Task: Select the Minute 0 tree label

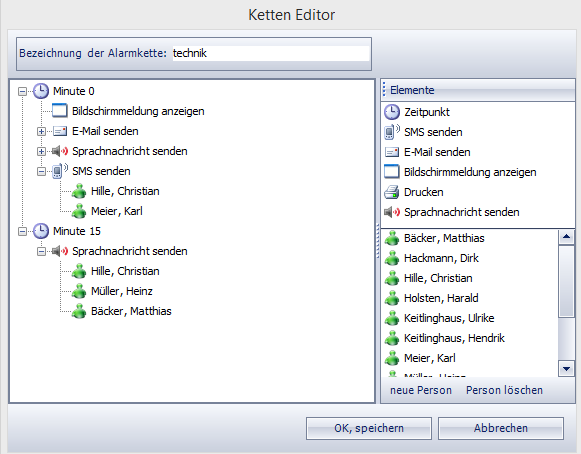Action: click(73, 91)
